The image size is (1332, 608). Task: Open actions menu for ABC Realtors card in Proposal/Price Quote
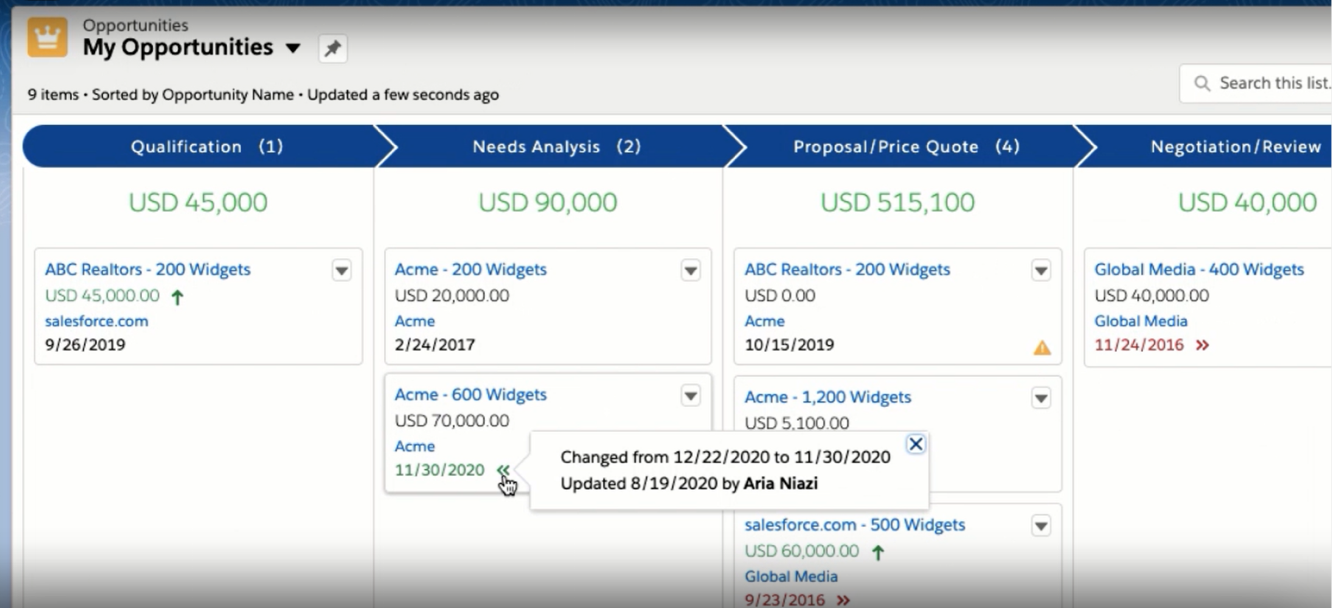pos(1041,270)
